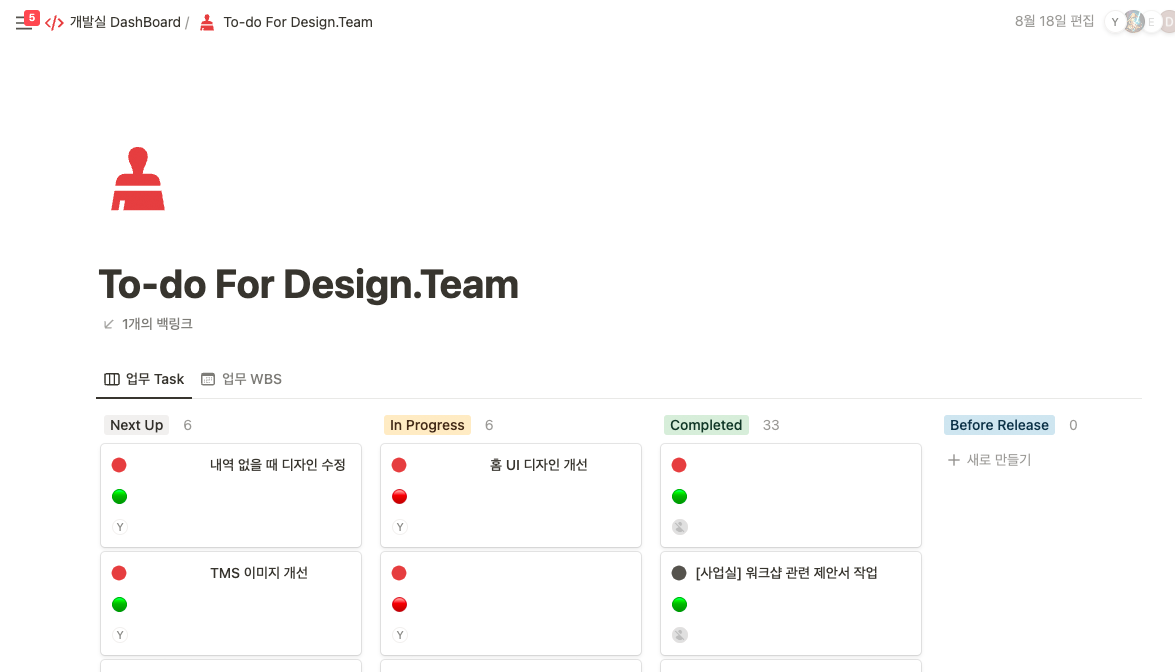Click the Before Release count 0
This screenshot has width=1175, height=672.
[1073, 426]
